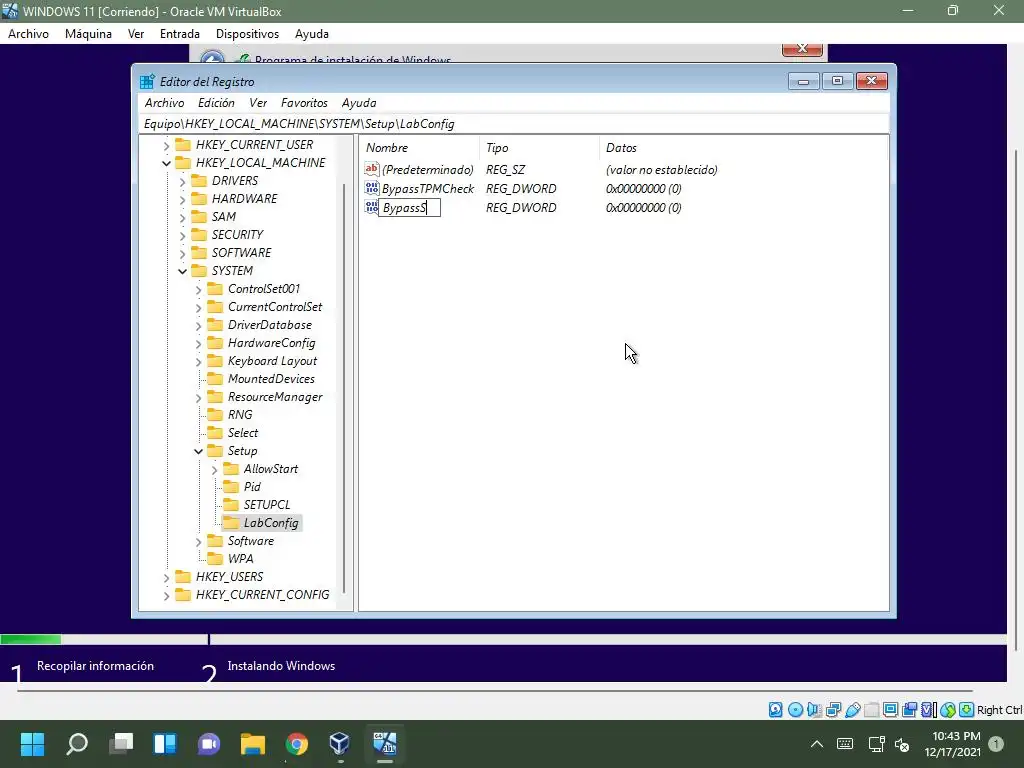This screenshot has height=768, width=1024.
Task: Click Windows setup back arrow button
Action: click(x=212, y=57)
